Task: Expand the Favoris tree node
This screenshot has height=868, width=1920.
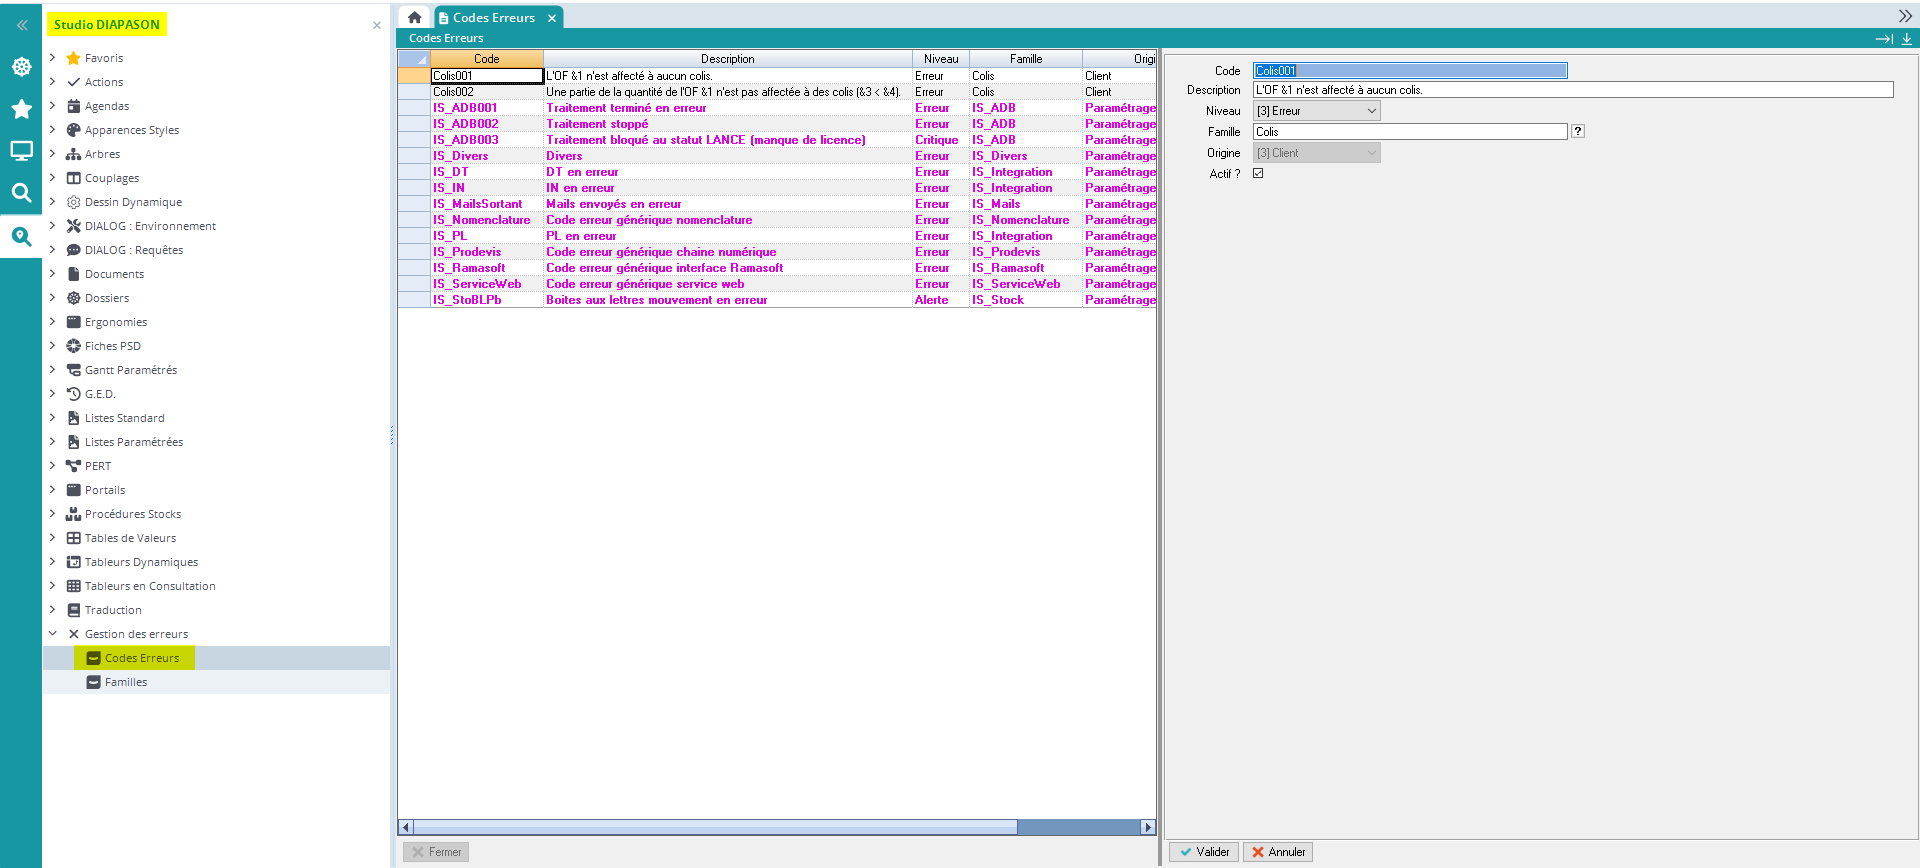Action: click(53, 58)
